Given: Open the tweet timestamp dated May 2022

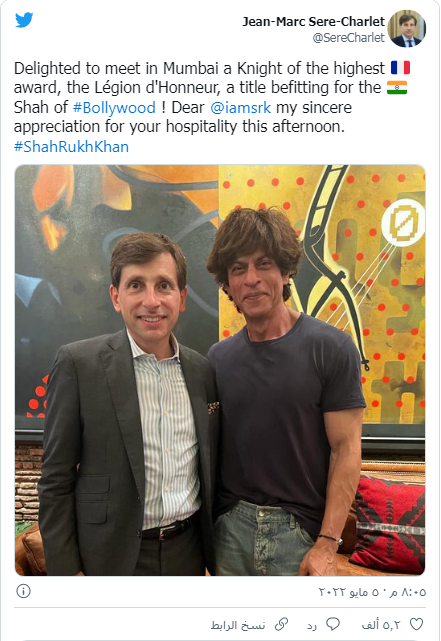Looking at the screenshot, I should point(372,592).
